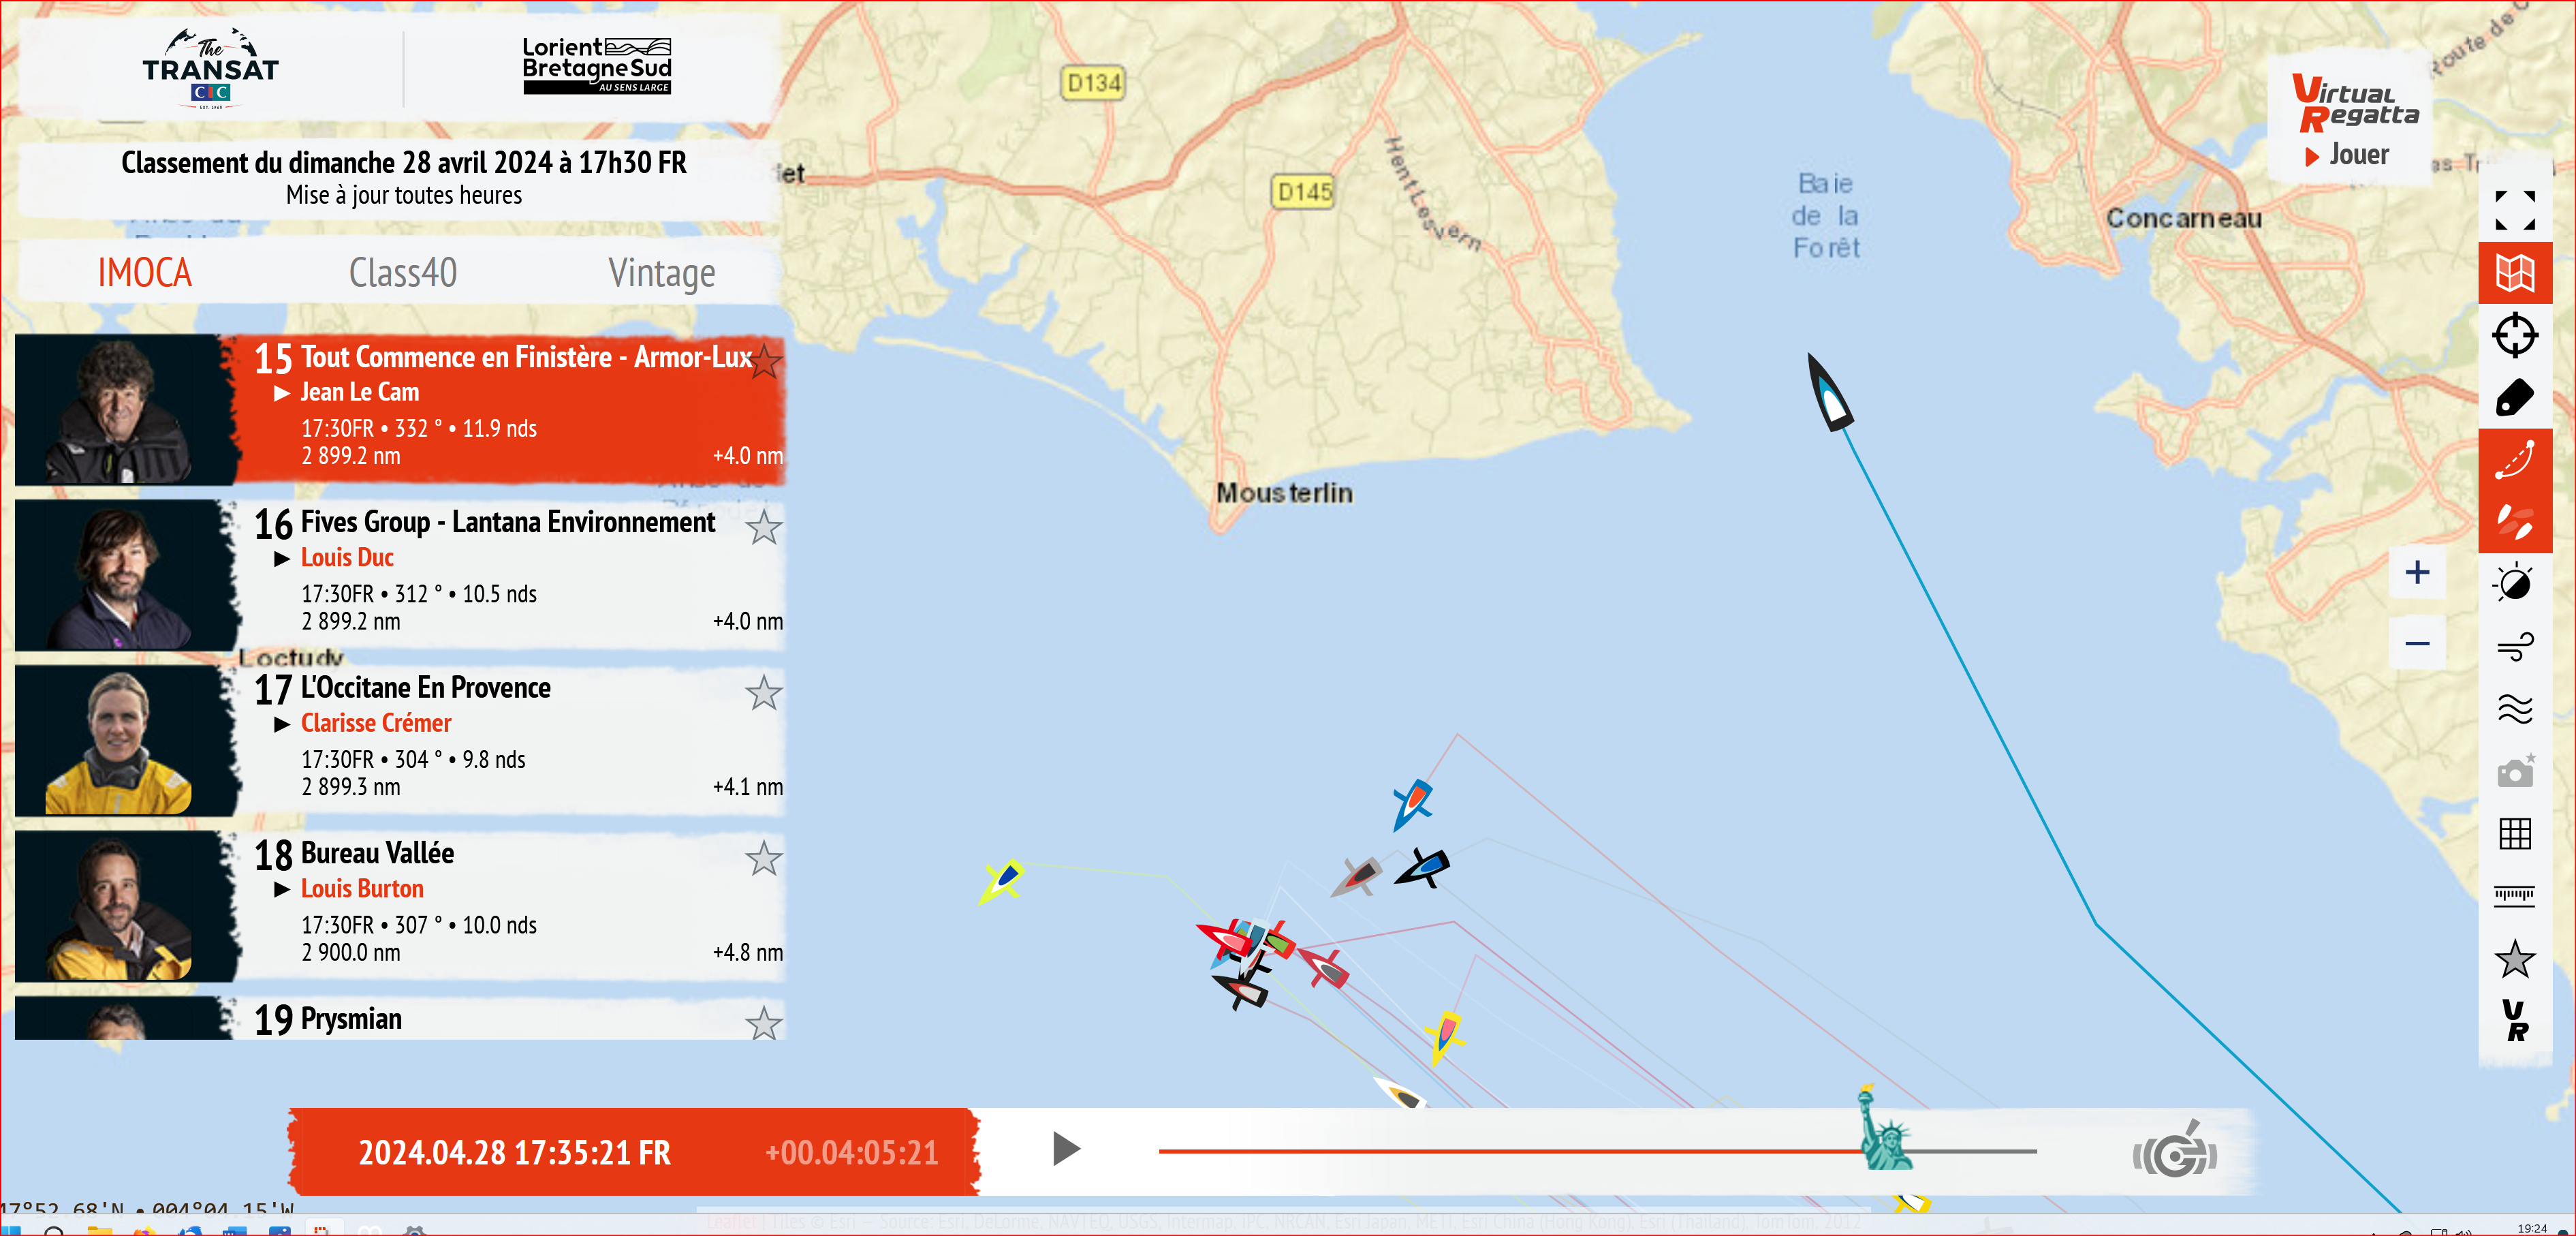Click Clarisse Crémer skipper name
This screenshot has height=1236, width=2576.
(x=376, y=724)
